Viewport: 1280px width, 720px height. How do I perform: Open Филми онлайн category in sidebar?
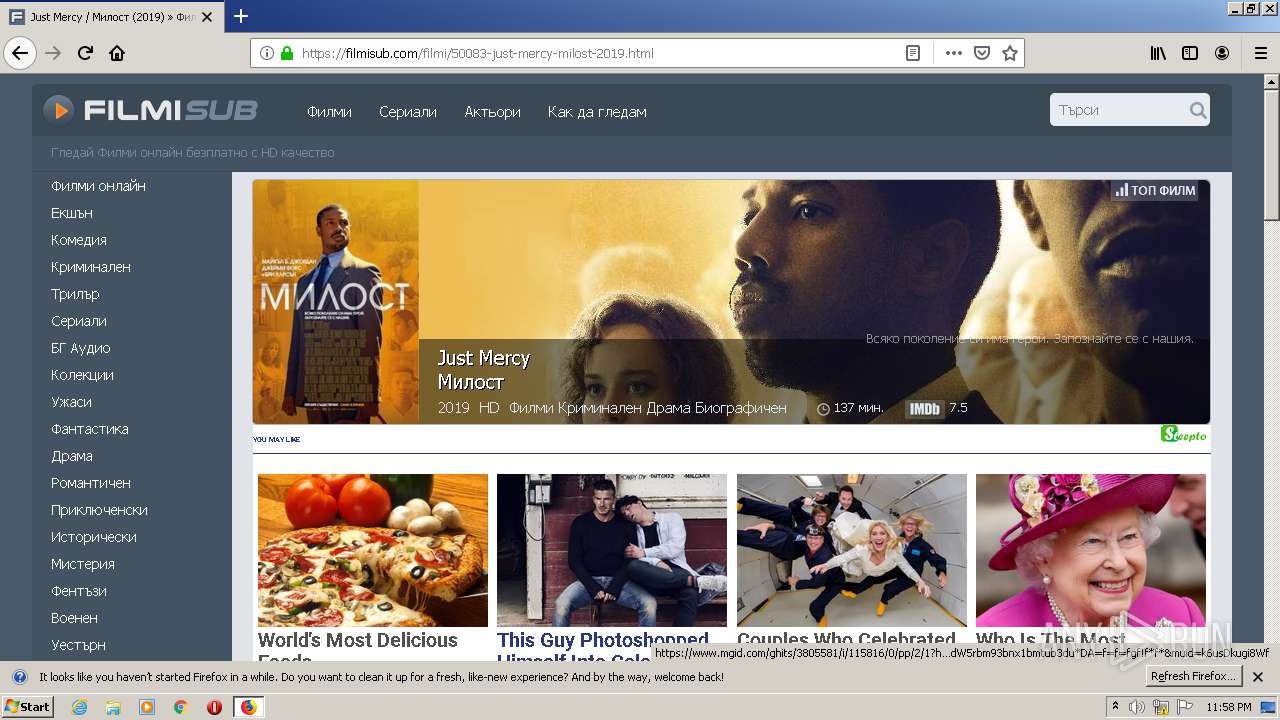(98, 186)
